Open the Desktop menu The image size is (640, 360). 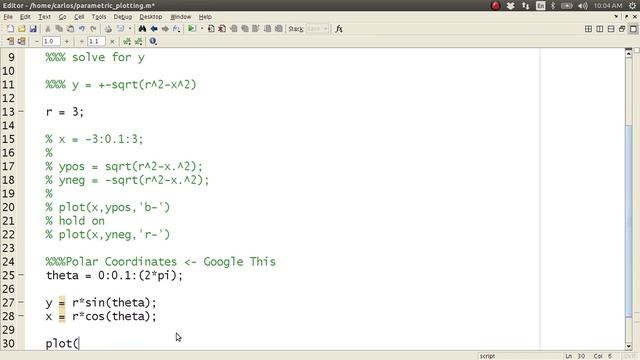click(151, 17)
